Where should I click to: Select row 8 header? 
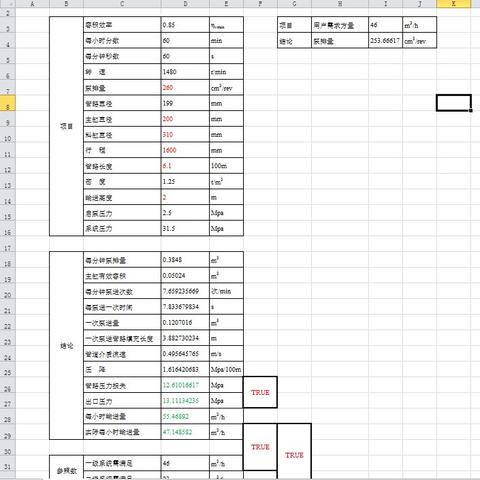(8, 103)
